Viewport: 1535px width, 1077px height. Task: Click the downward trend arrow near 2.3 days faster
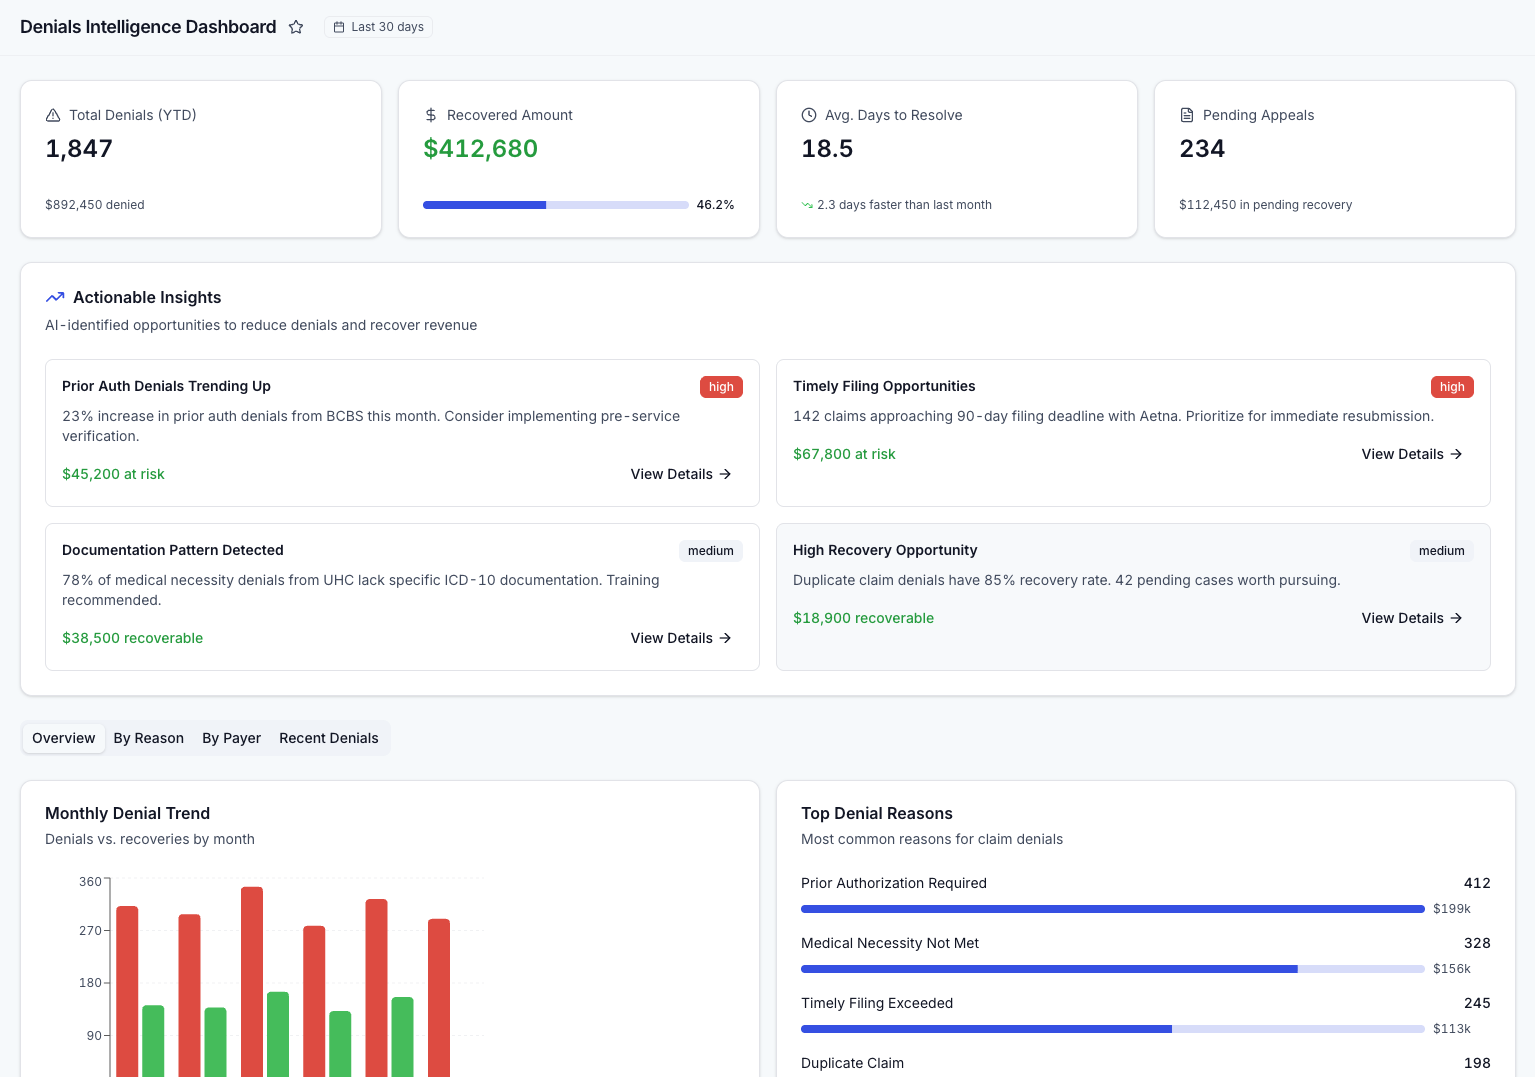point(806,204)
